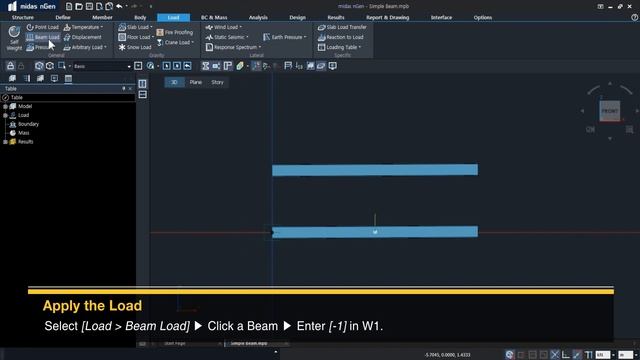Click the wireframe cube icon
The image size is (640, 360).
coord(50,66)
